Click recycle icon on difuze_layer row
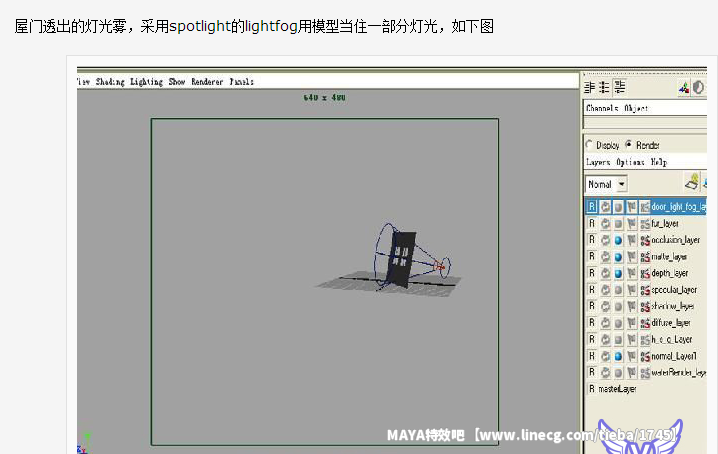Image resolution: width=718 pixels, height=454 pixels. coord(605,323)
